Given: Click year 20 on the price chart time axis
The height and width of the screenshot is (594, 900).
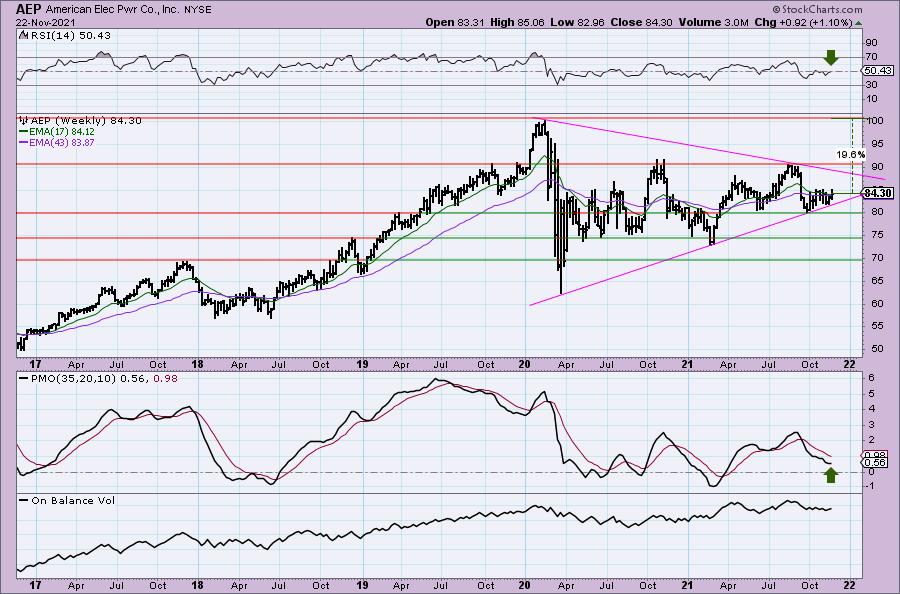Looking at the screenshot, I should coord(523,364).
